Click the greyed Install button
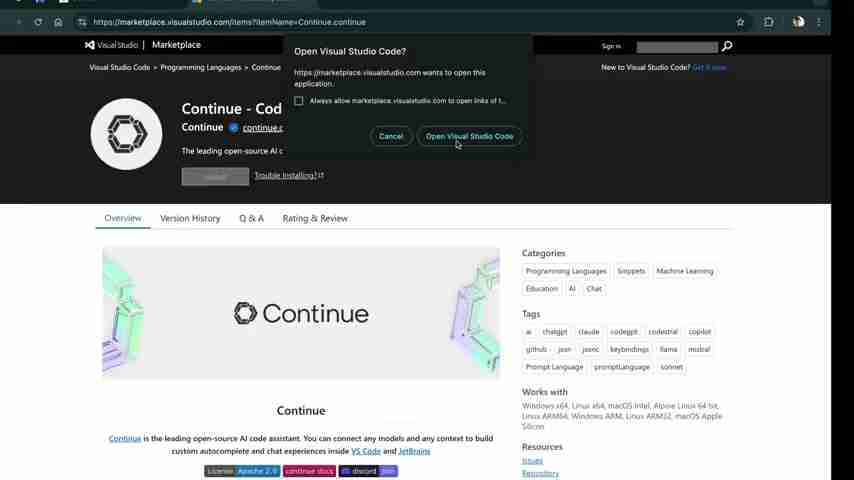Screen dimensions: 854x480 [215, 177]
